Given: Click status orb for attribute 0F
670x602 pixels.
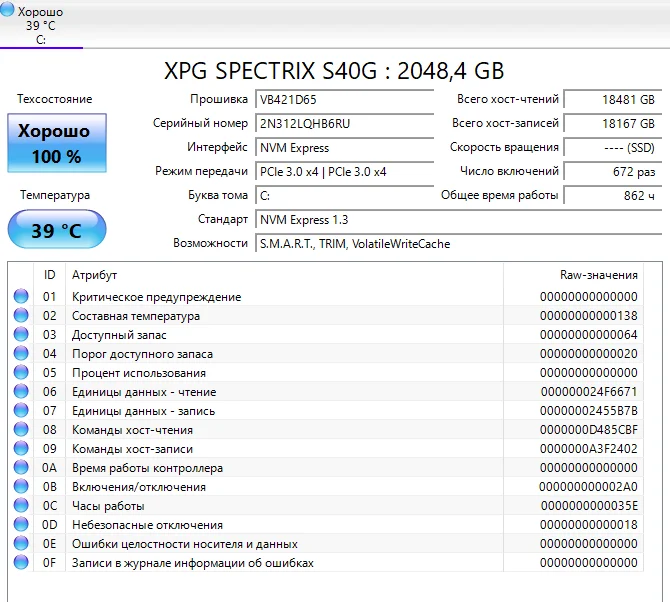Looking at the screenshot, I should click(21, 562).
